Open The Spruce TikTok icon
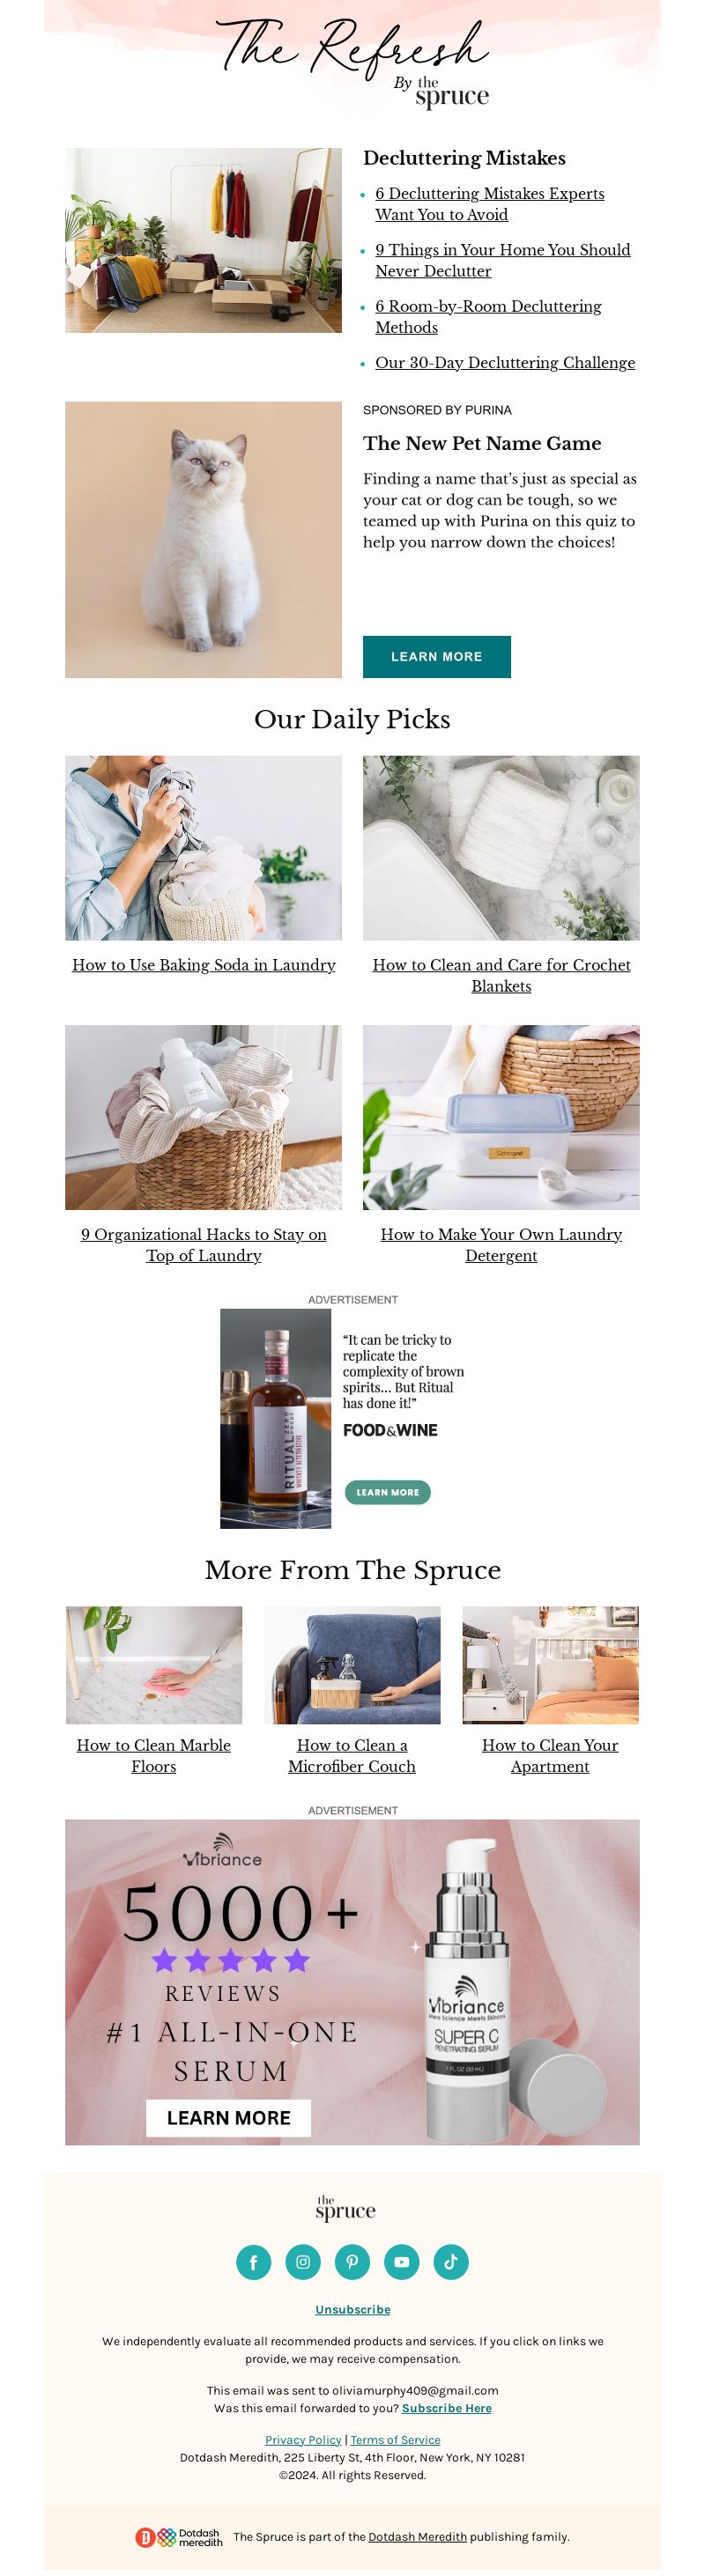 pos(451,2261)
